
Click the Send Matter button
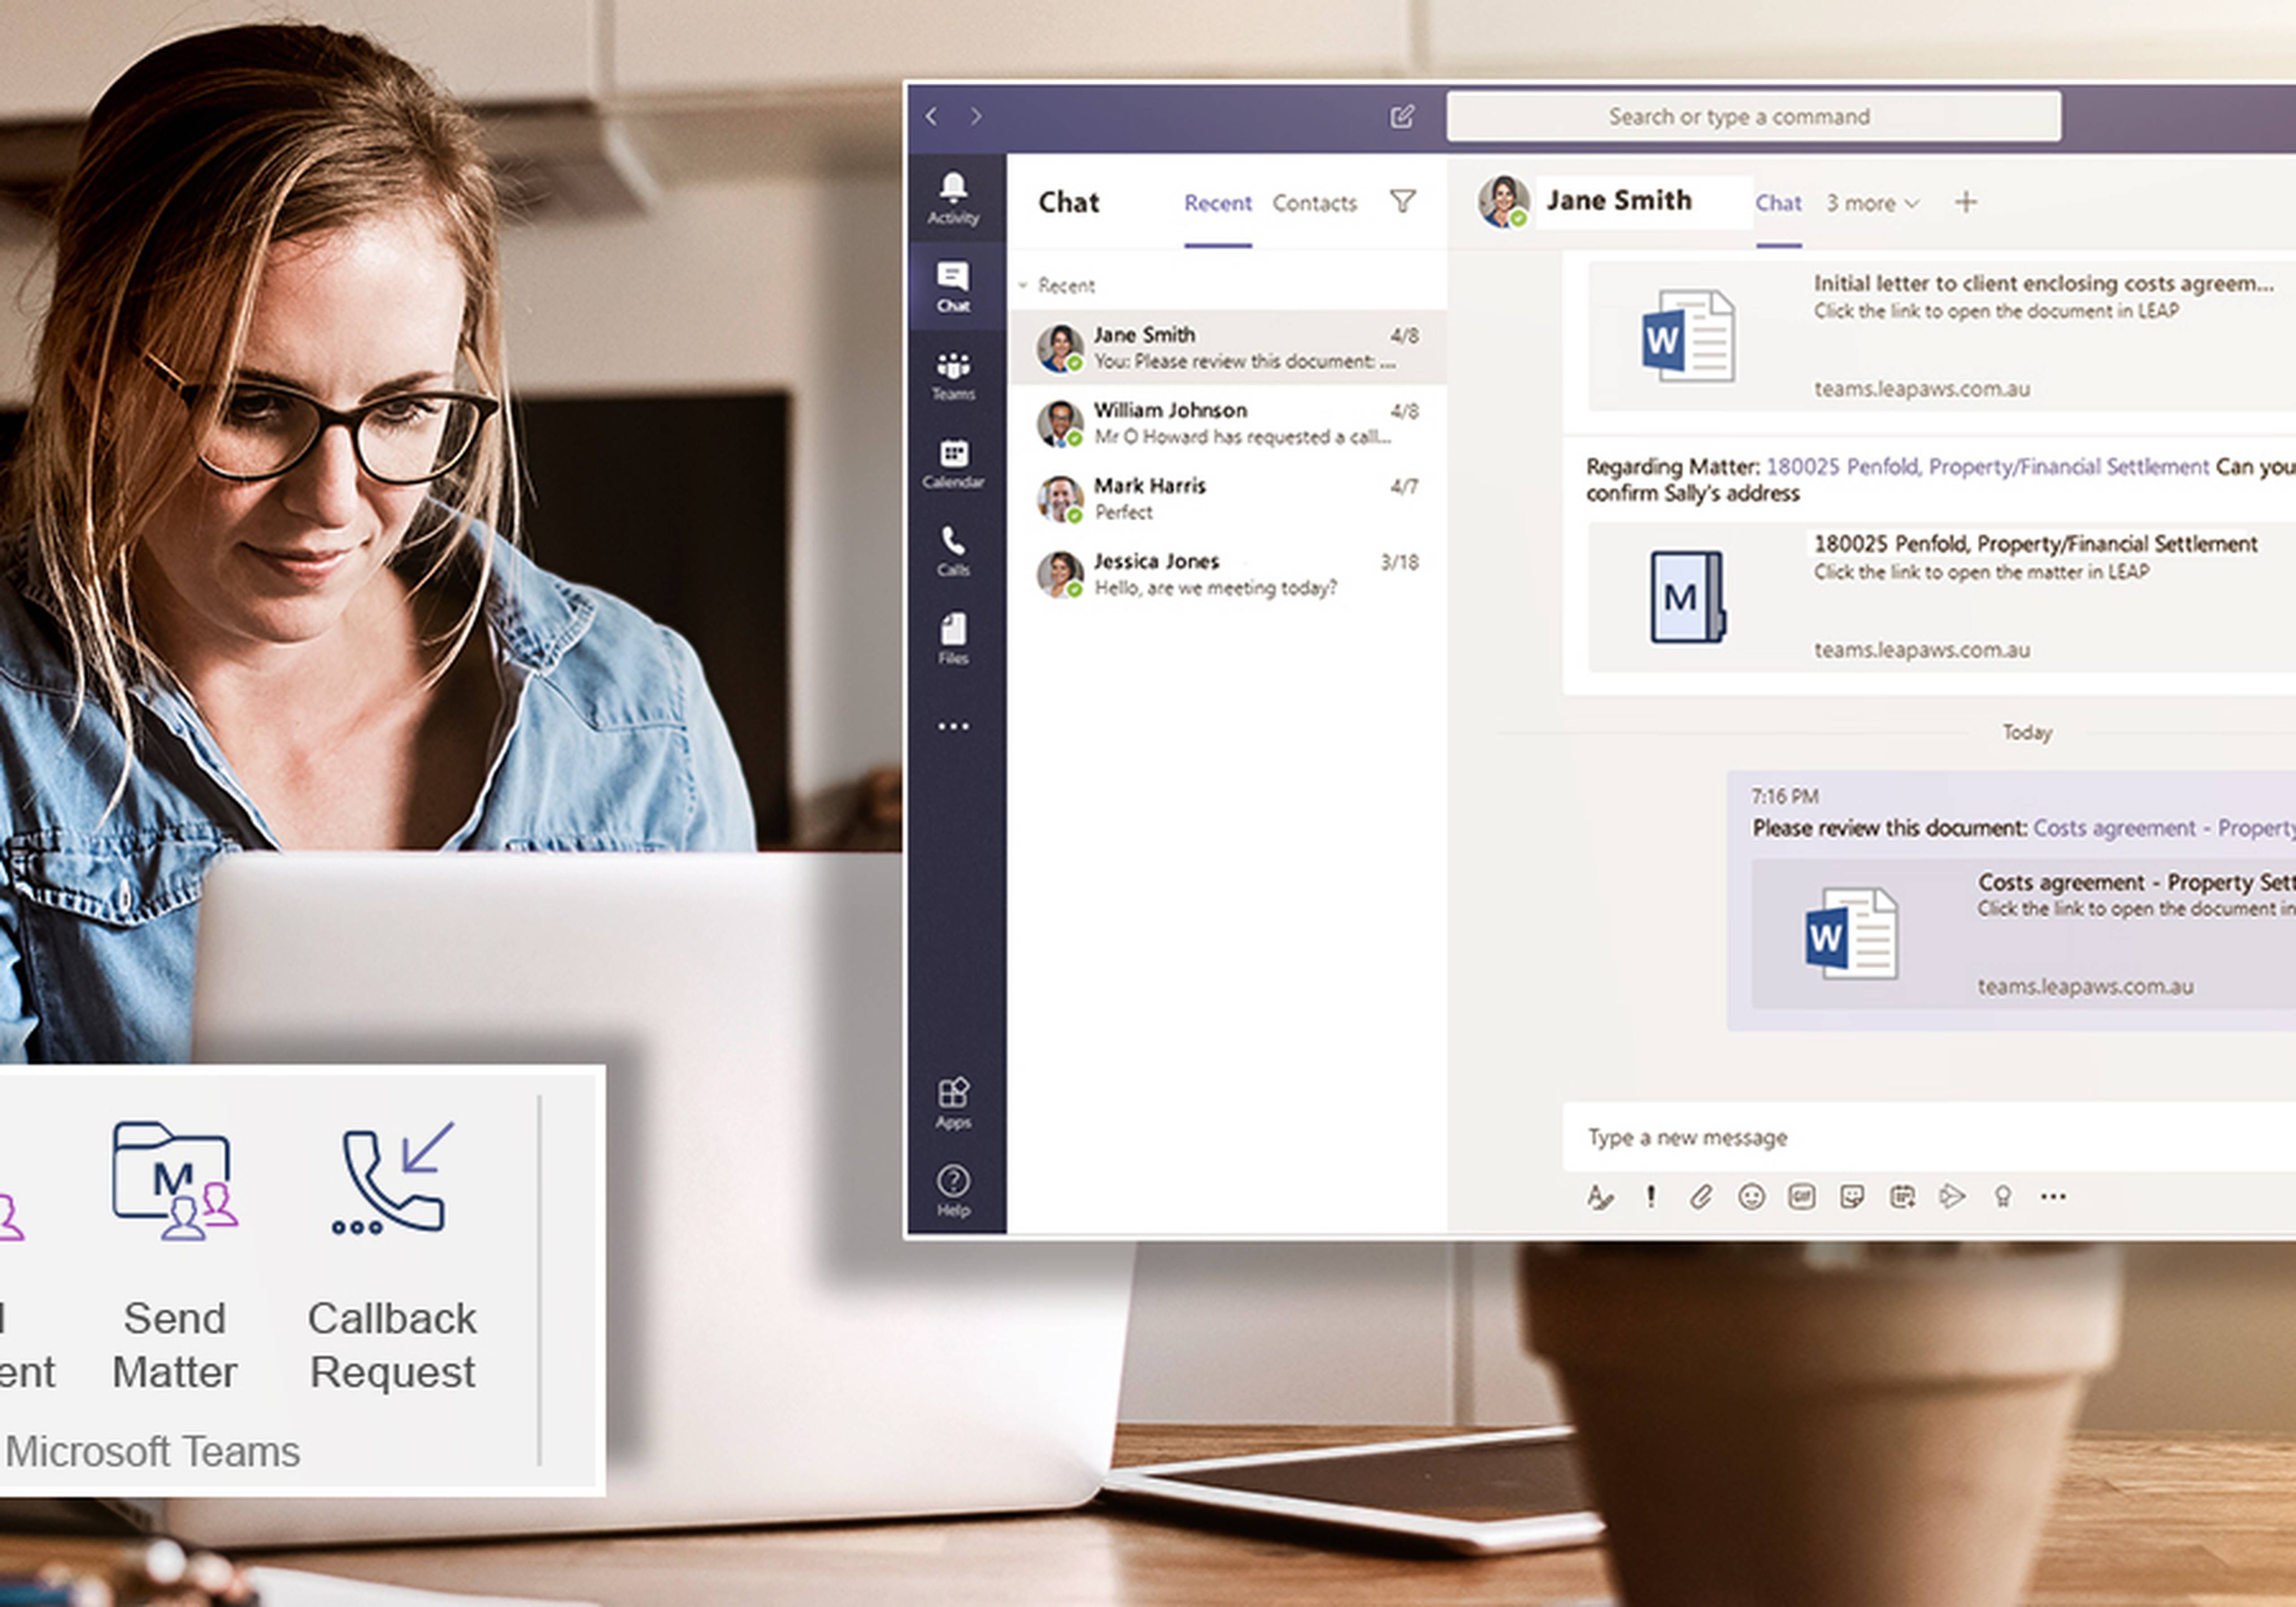[x=175, y=1255]
